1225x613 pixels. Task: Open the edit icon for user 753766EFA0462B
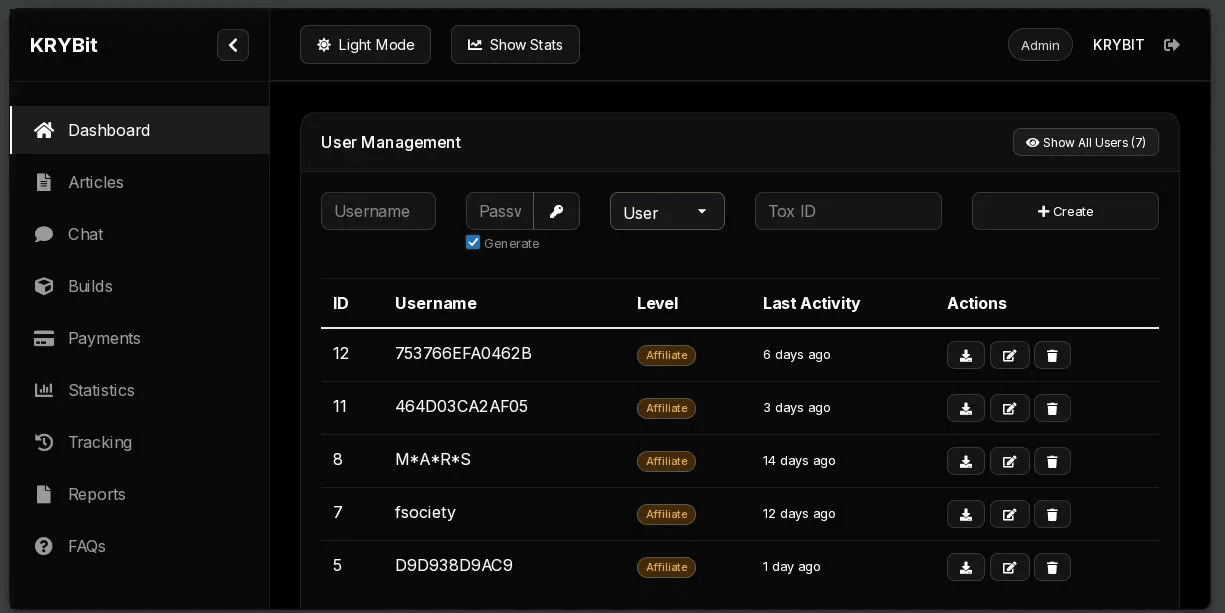point(1009,355)
